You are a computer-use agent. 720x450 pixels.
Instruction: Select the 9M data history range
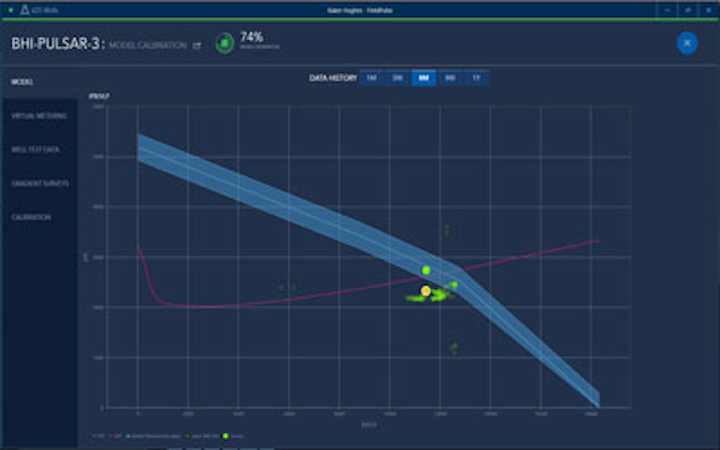click(x=450, y=78)
